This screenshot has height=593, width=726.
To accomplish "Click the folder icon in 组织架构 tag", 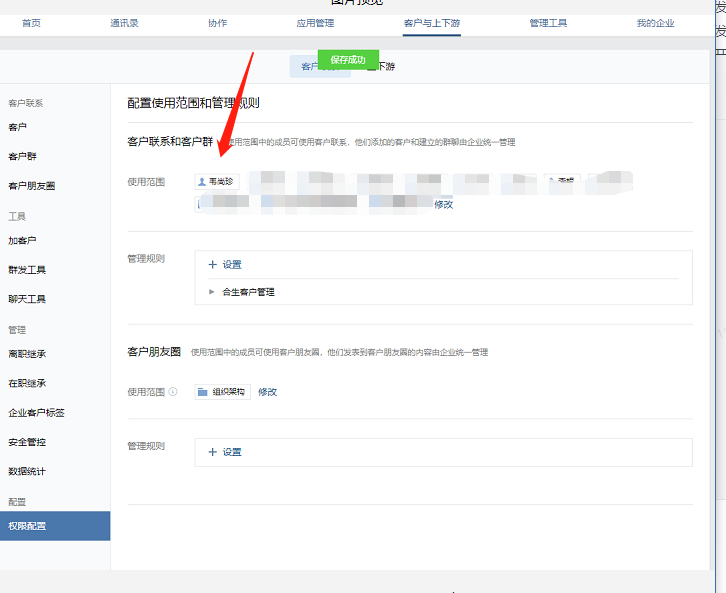I will (x=202, y=392).
